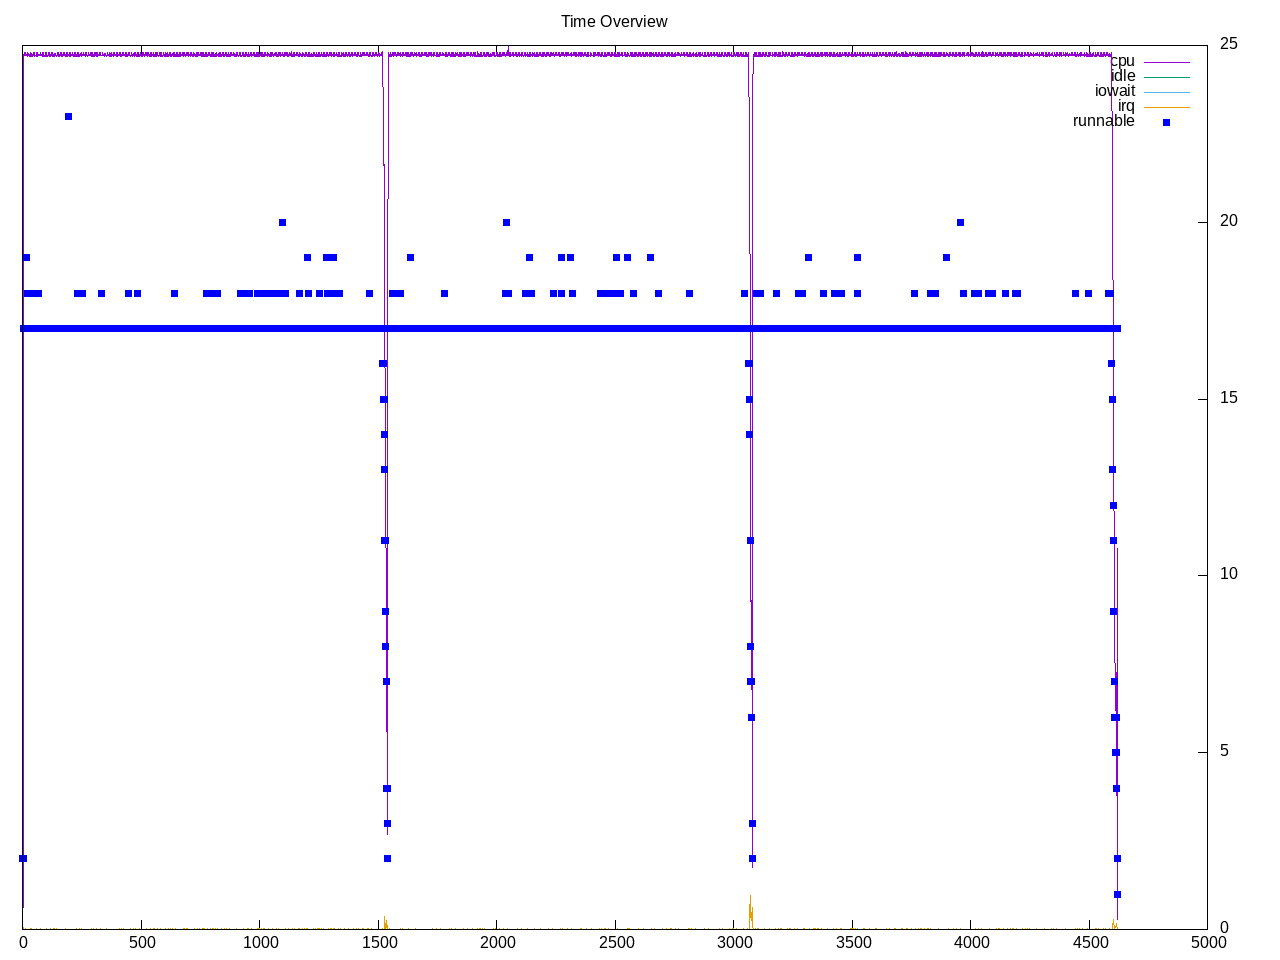Screen dimensions: 1280x960
Task: Click the purple cpu line sample in legend
Action: click(1166, 62)
